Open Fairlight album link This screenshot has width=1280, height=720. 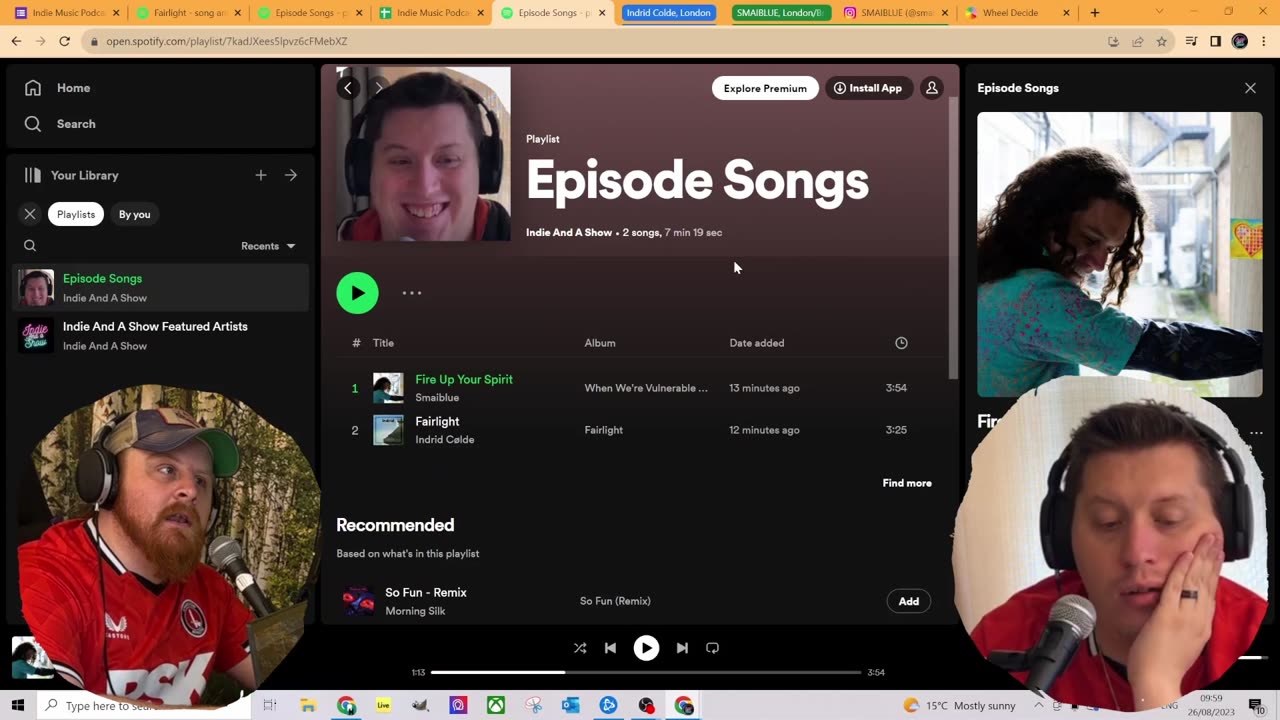click(x=603, y=430)
